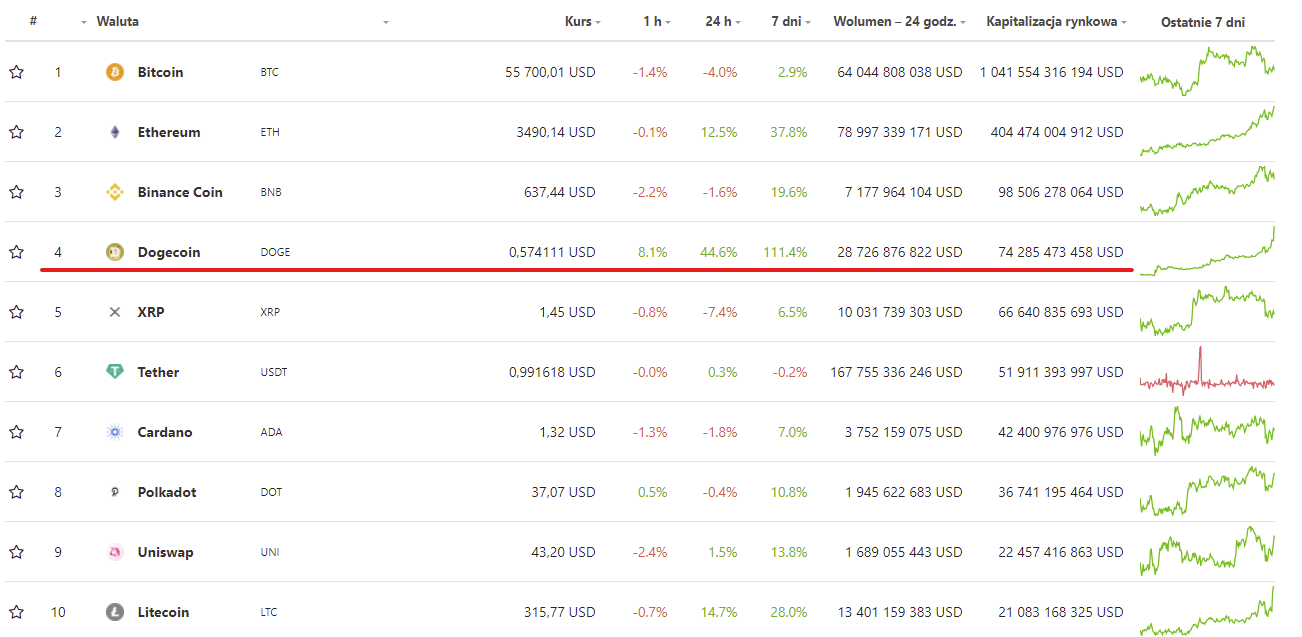Screen dimensions: 1302x637
Task: Click Binance Coin price 637,44 USD
Action: [x=560, y=192]
